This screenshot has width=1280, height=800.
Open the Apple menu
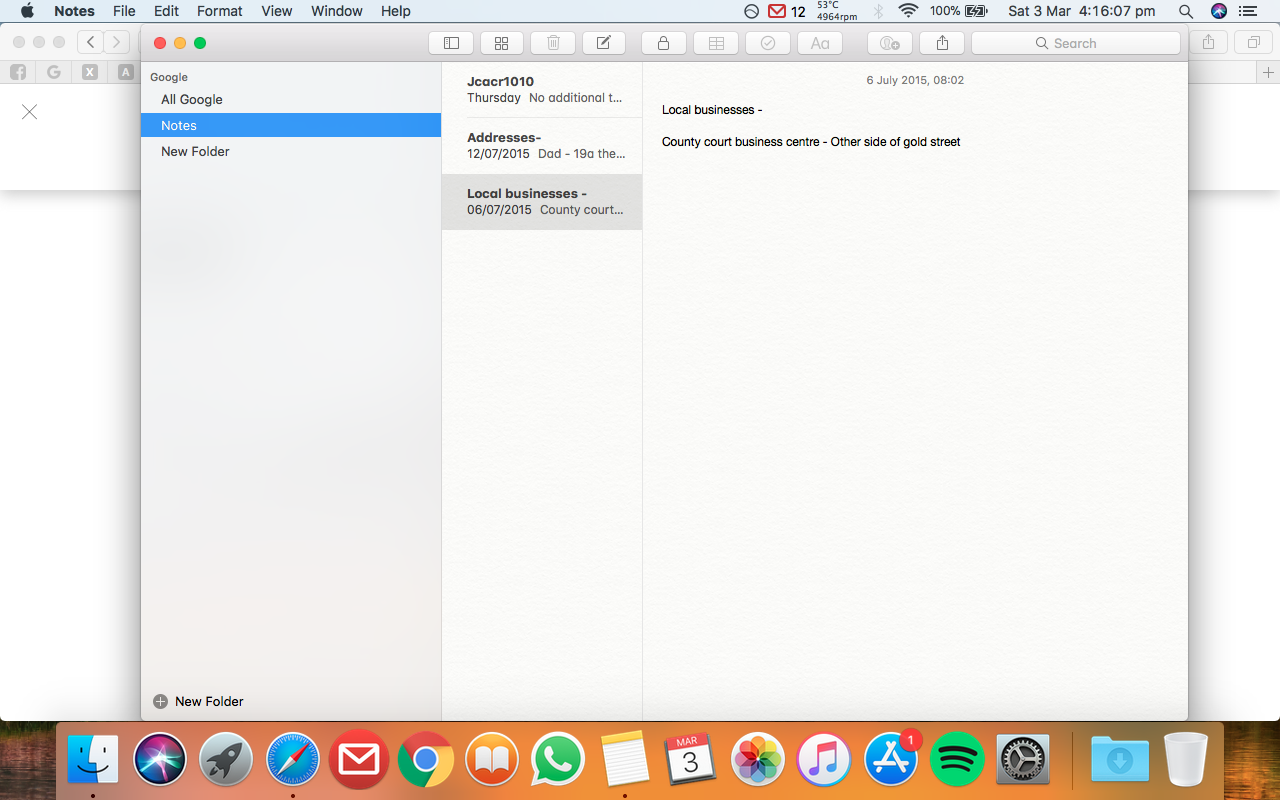[x=27, y=11]
